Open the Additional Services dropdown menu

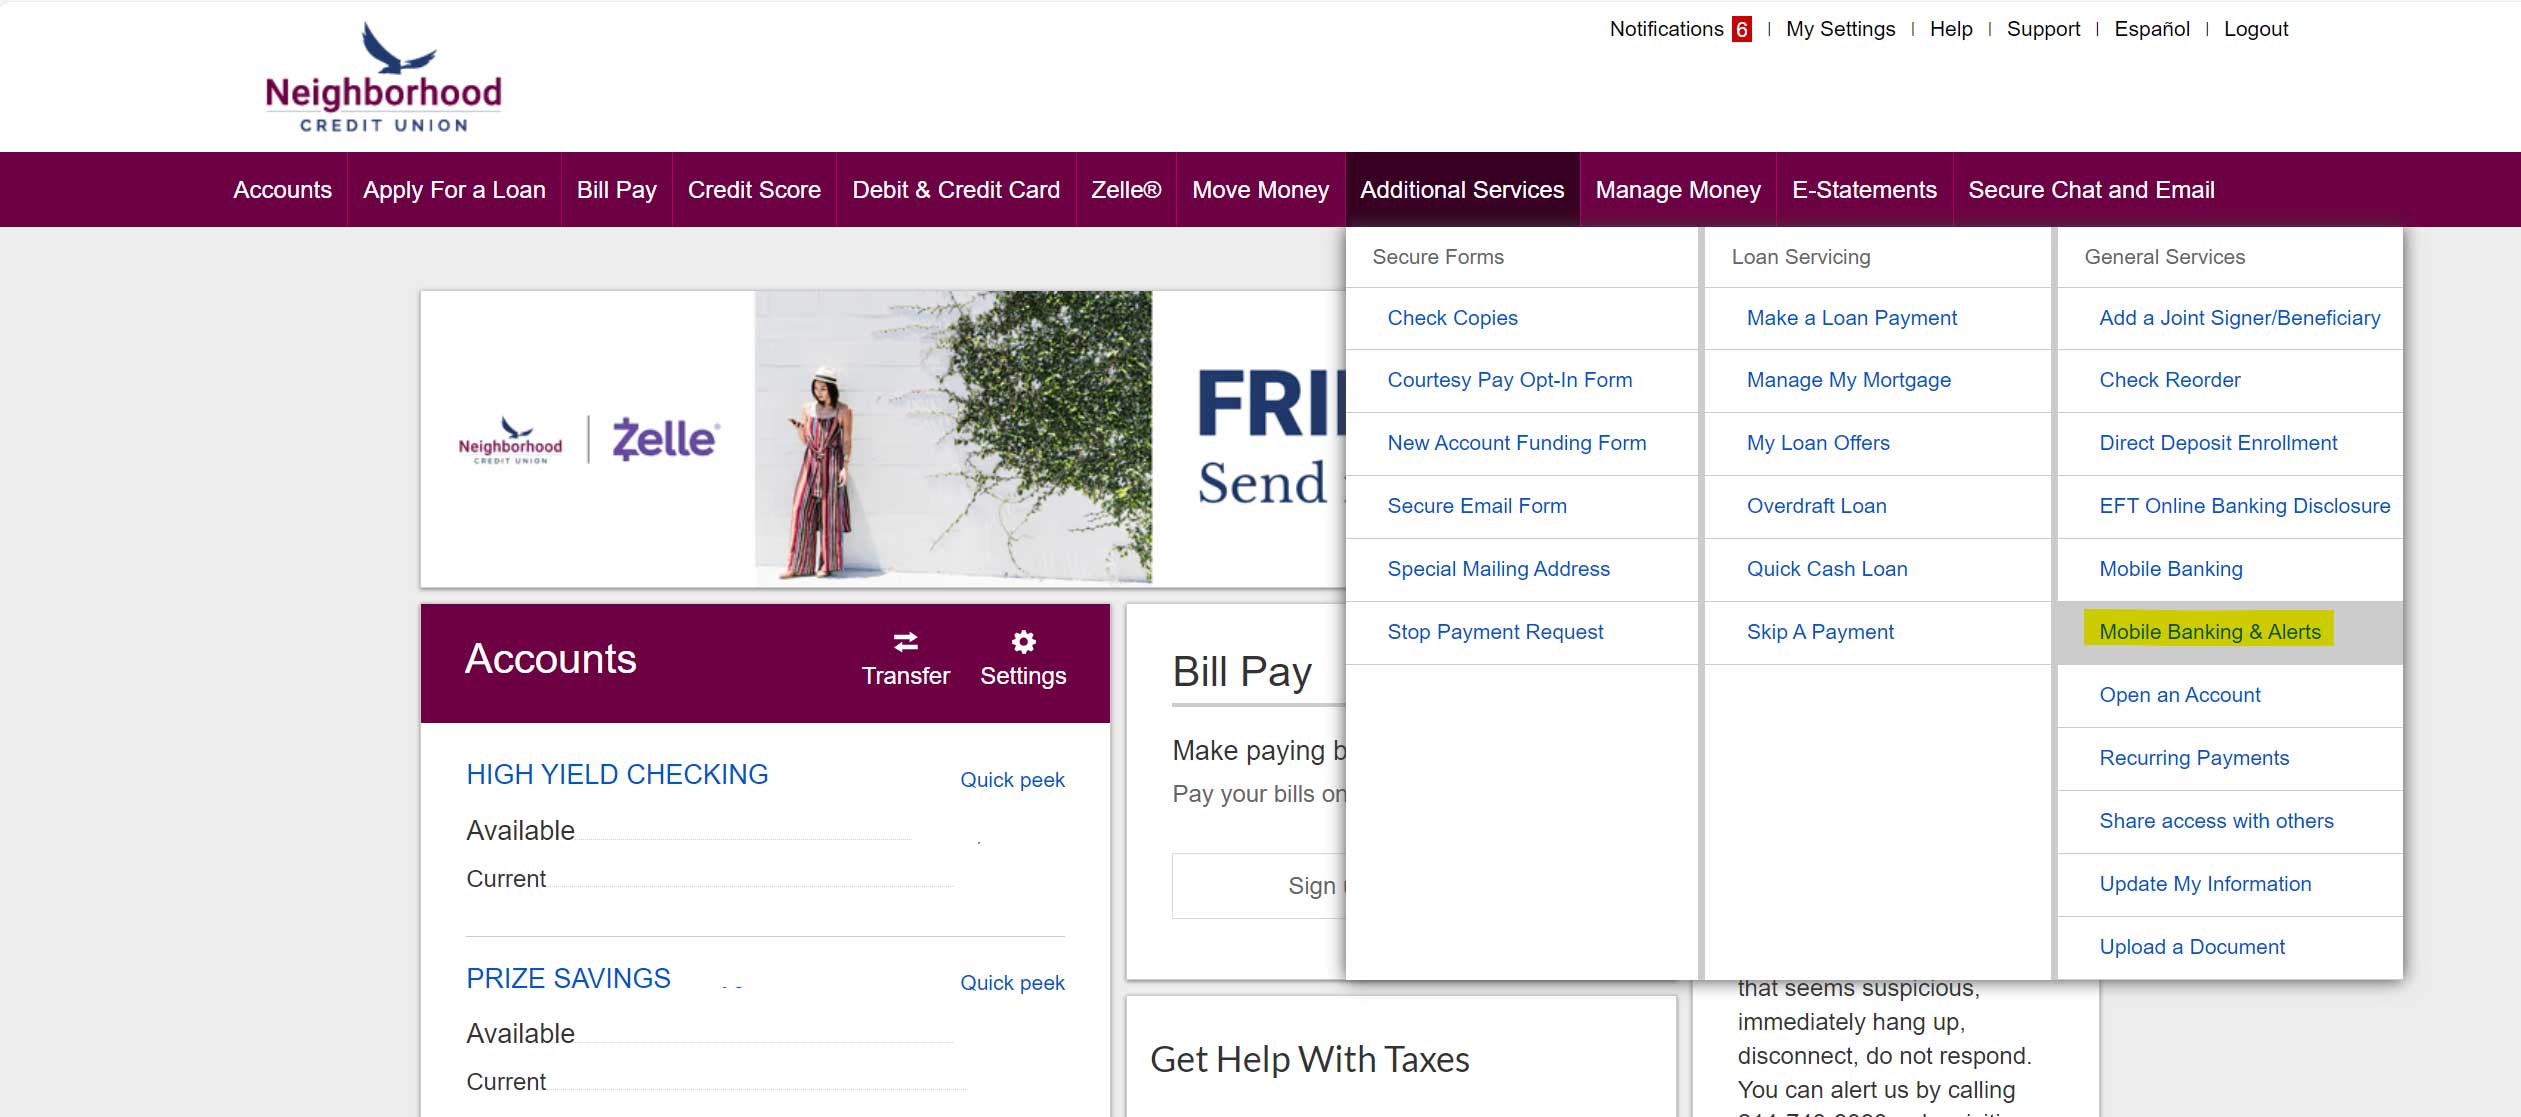click(1461, 188)
